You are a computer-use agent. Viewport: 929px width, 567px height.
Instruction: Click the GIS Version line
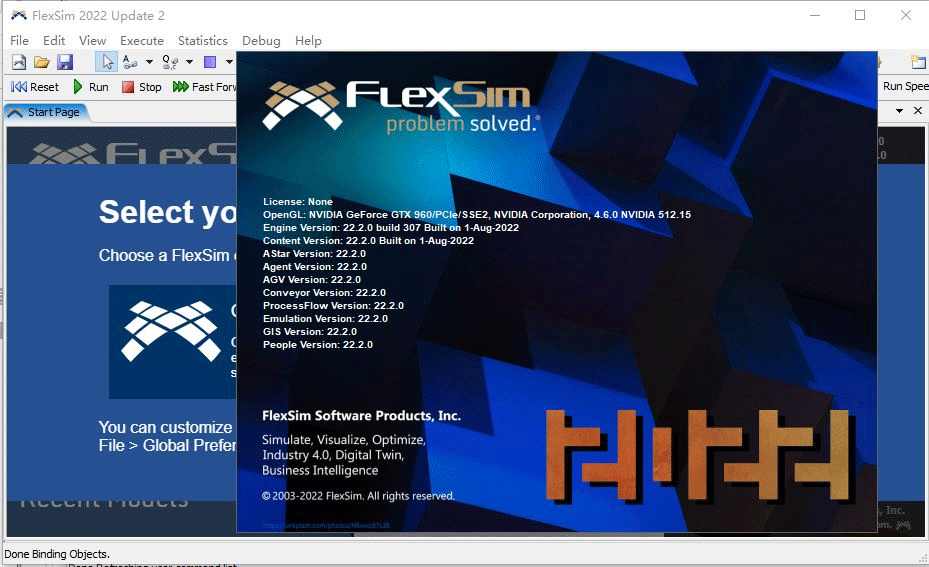coord(310,332)
